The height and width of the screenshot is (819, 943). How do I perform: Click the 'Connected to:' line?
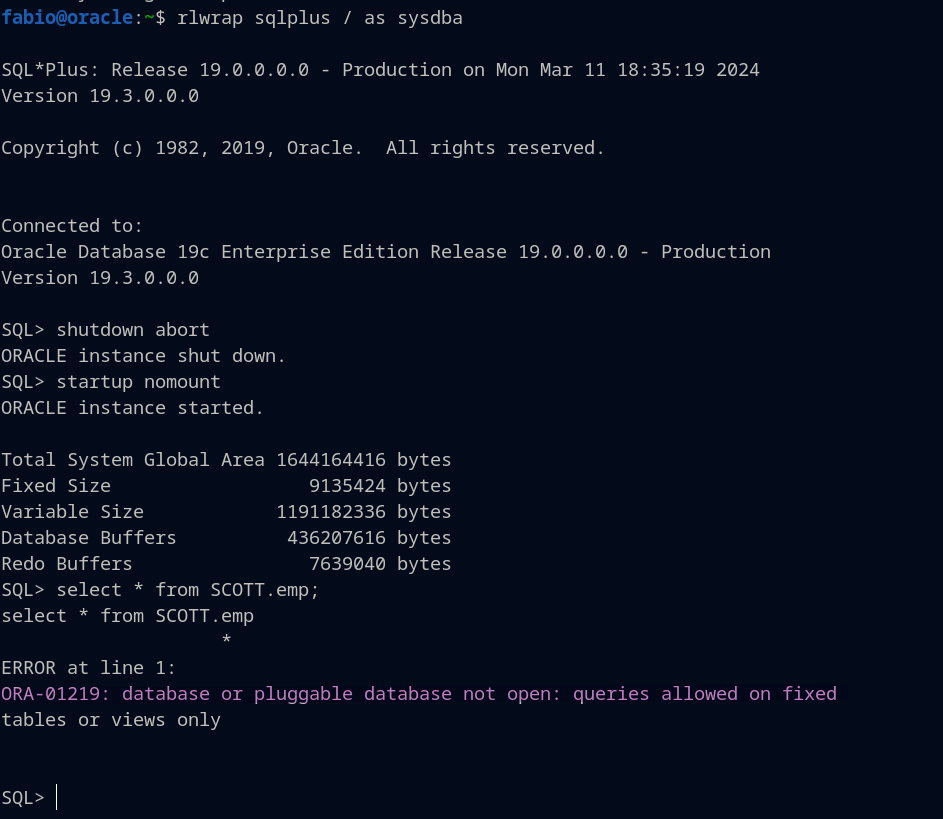pos(72,226)
